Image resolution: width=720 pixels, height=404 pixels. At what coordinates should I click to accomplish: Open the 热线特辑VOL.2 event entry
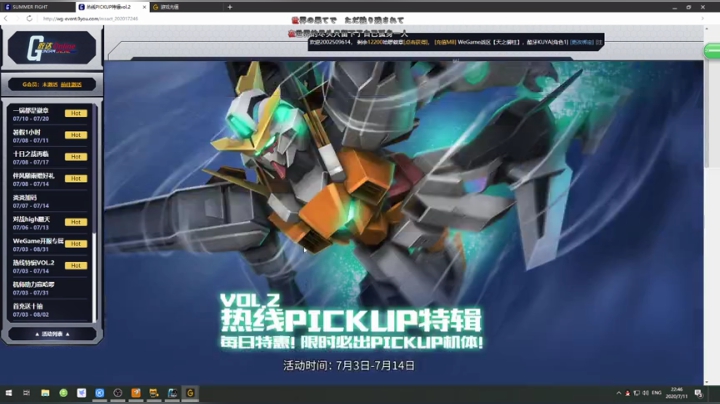click(x=50, y=267)
